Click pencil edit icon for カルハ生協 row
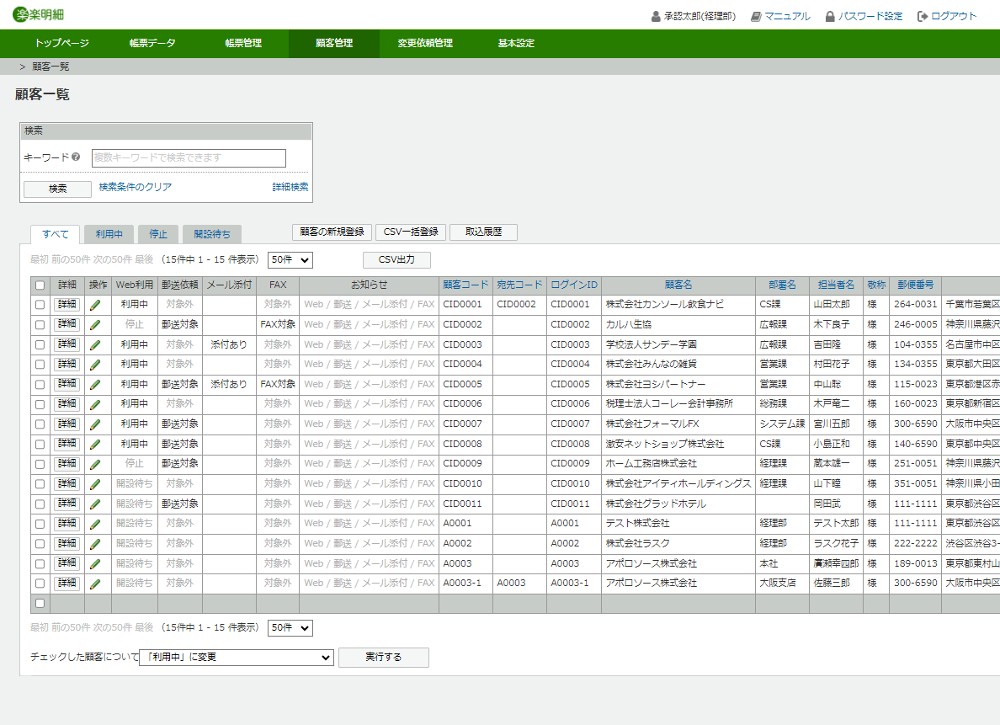This screenshot has width=1000, height=725. (x=96, y=324)
